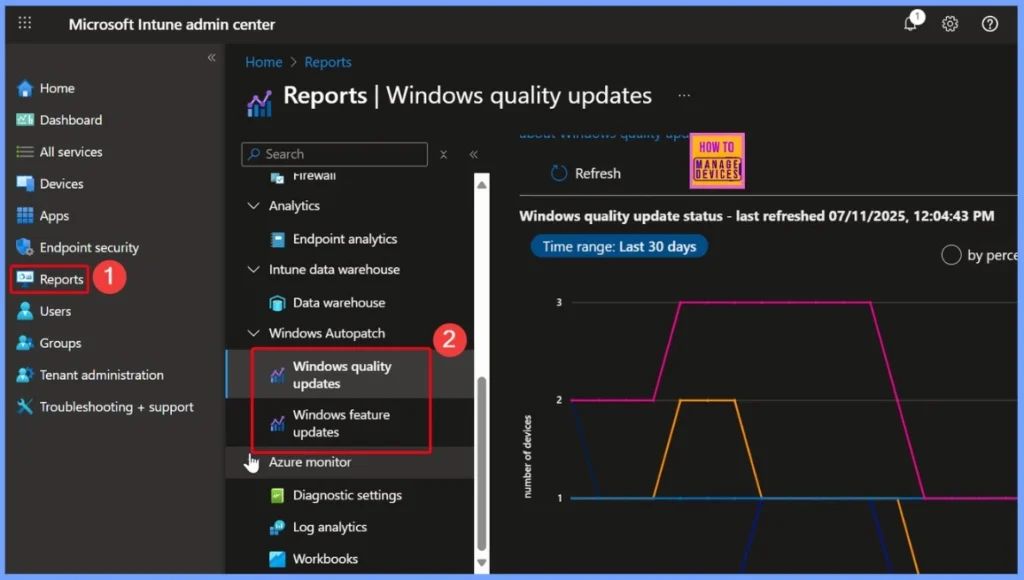
Task: Open Workbooks in the Azure monitor group
Action: pos(325,559)
